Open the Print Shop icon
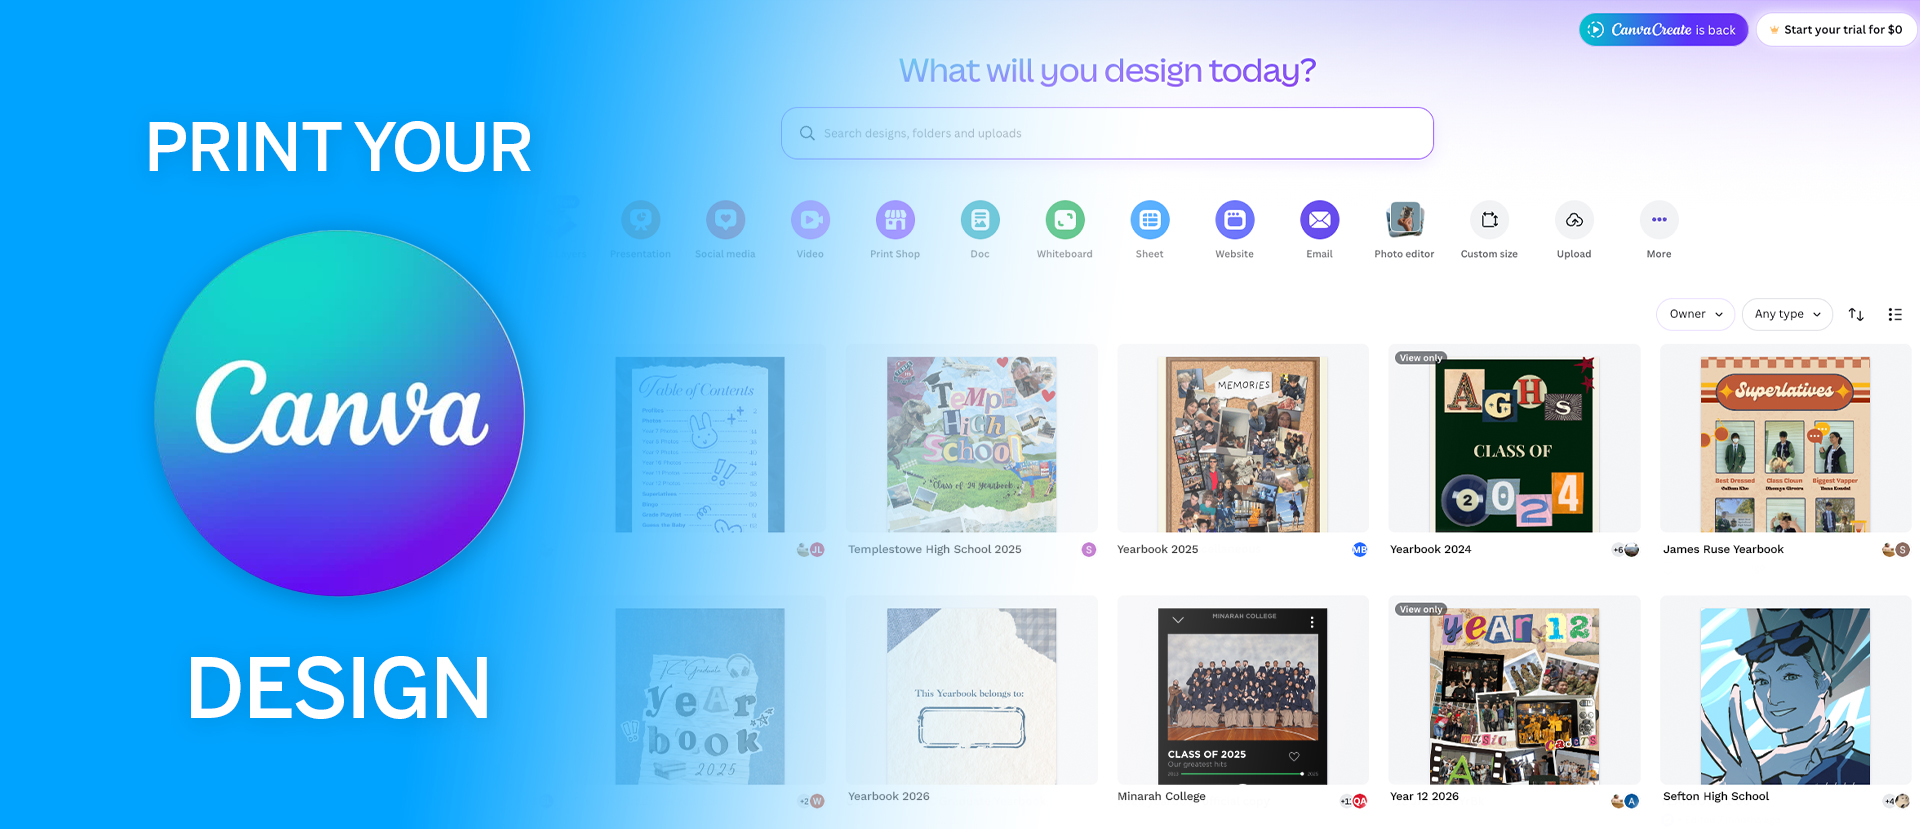Screen dimensions: 1920x829 pos(895,220)
